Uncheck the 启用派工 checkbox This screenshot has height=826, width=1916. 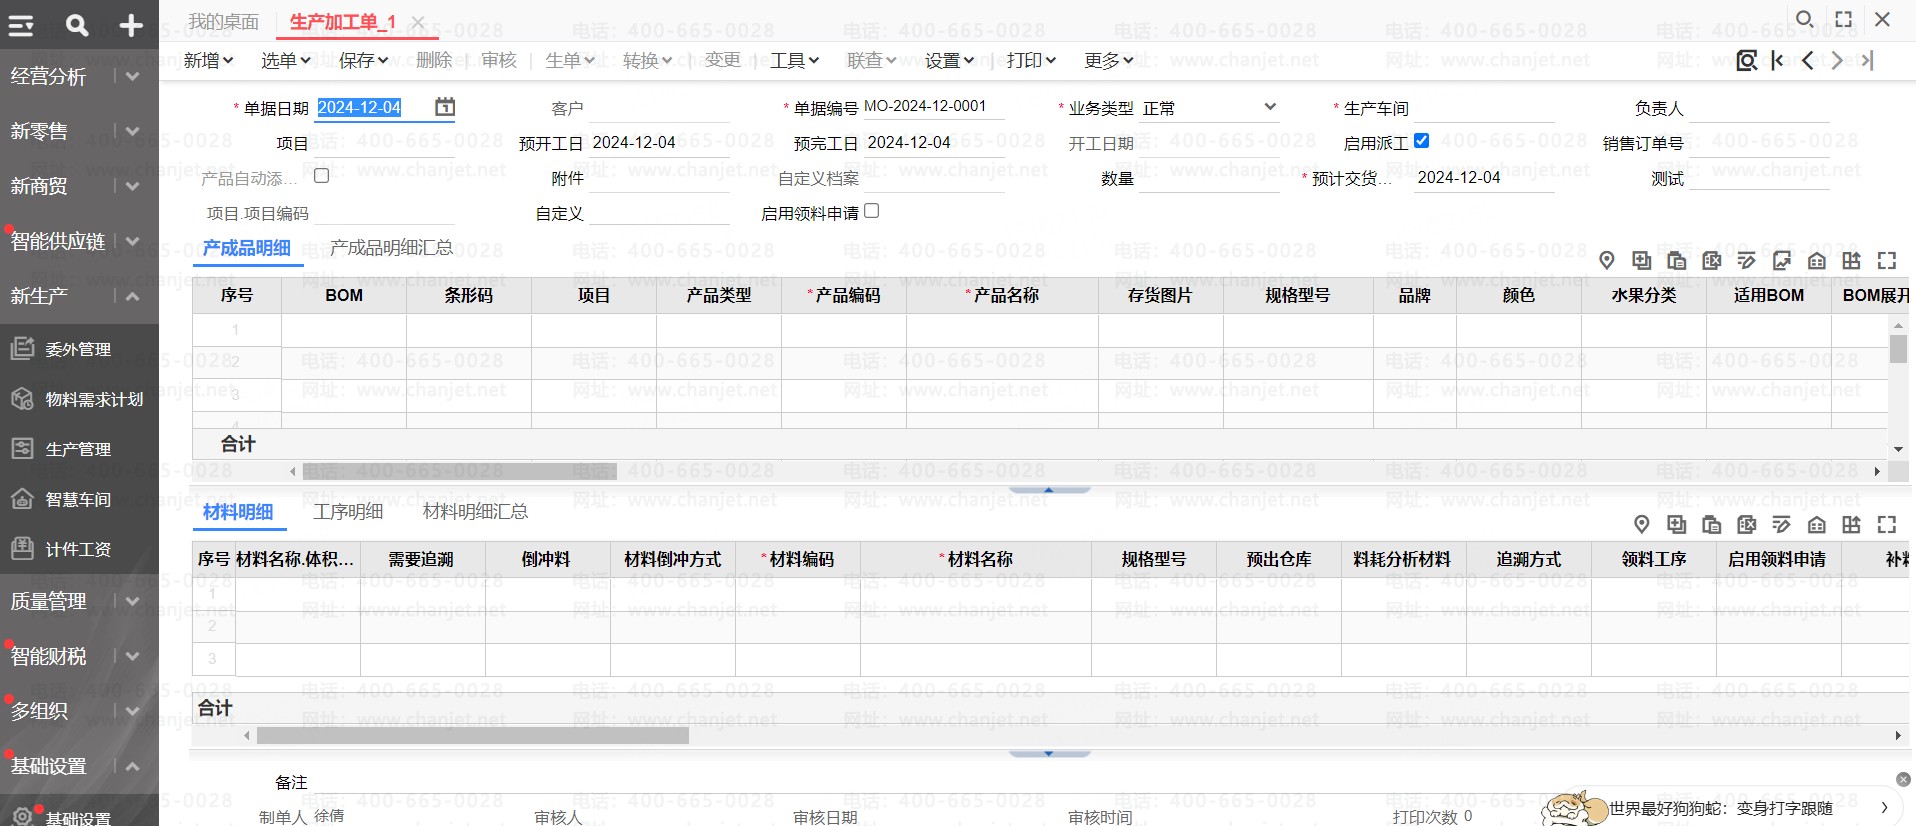1422,141
